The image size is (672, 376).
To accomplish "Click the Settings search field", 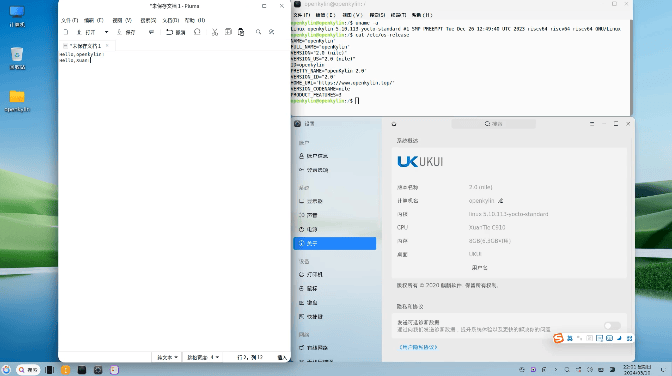I will 493,123.
